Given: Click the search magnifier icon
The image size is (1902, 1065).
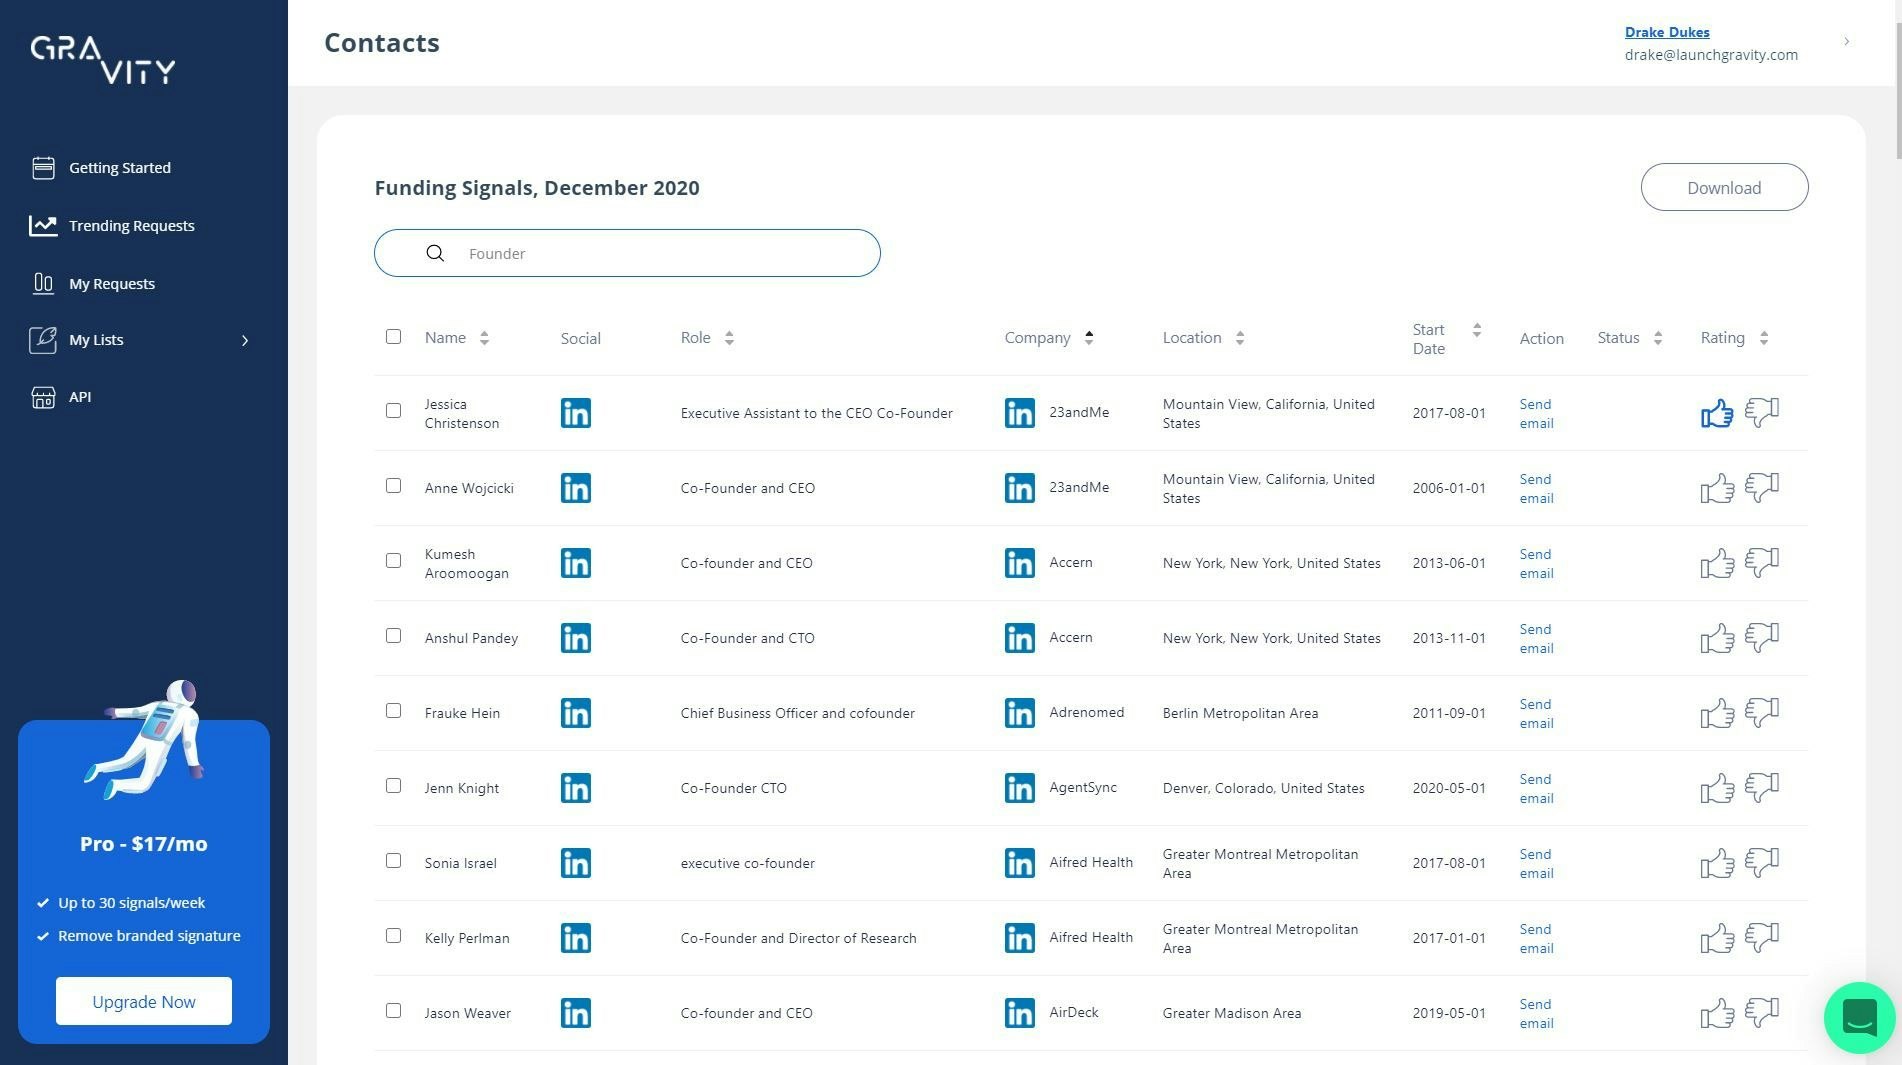Looking at the screenshot, I should pos(435,253).
